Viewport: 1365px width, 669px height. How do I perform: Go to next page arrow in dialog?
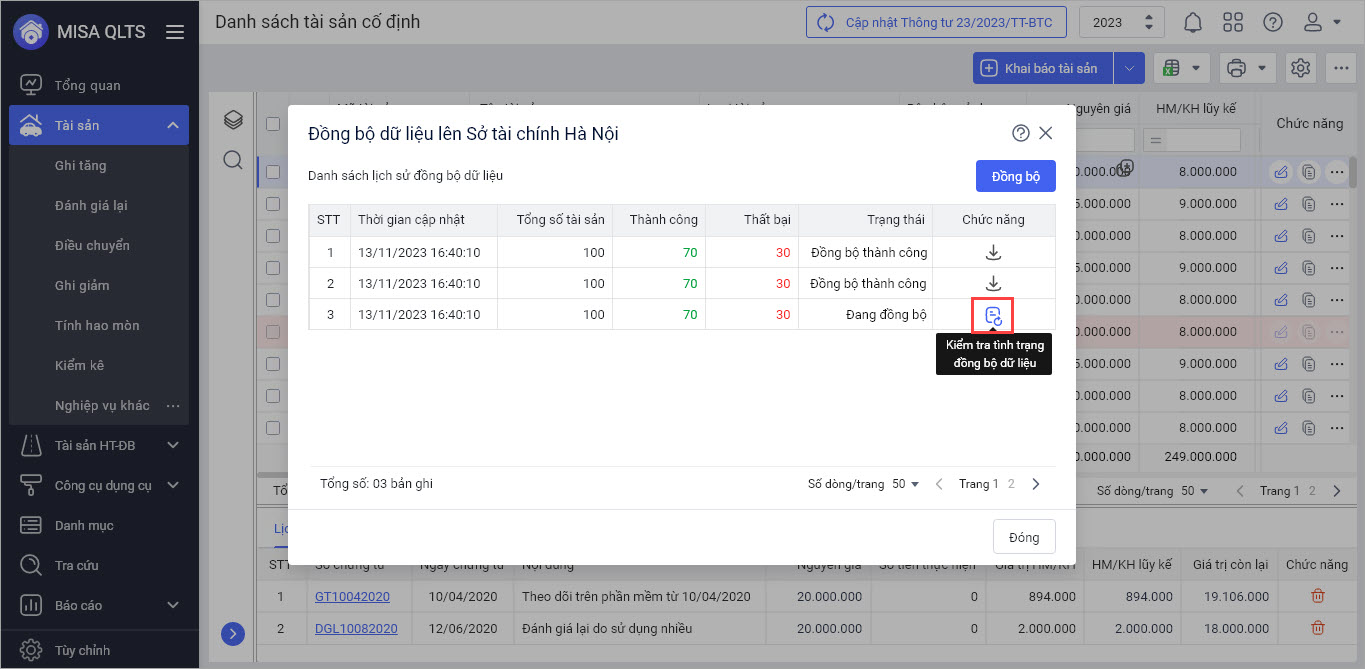tap(1036, 484)
